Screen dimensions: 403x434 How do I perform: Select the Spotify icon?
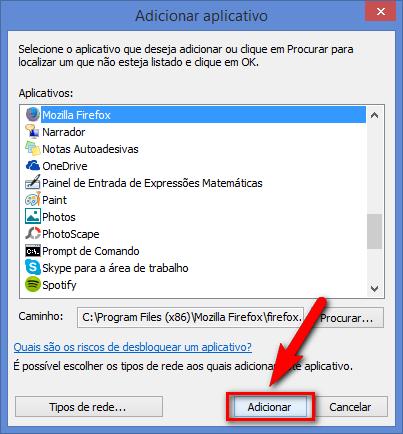point(33,285)
